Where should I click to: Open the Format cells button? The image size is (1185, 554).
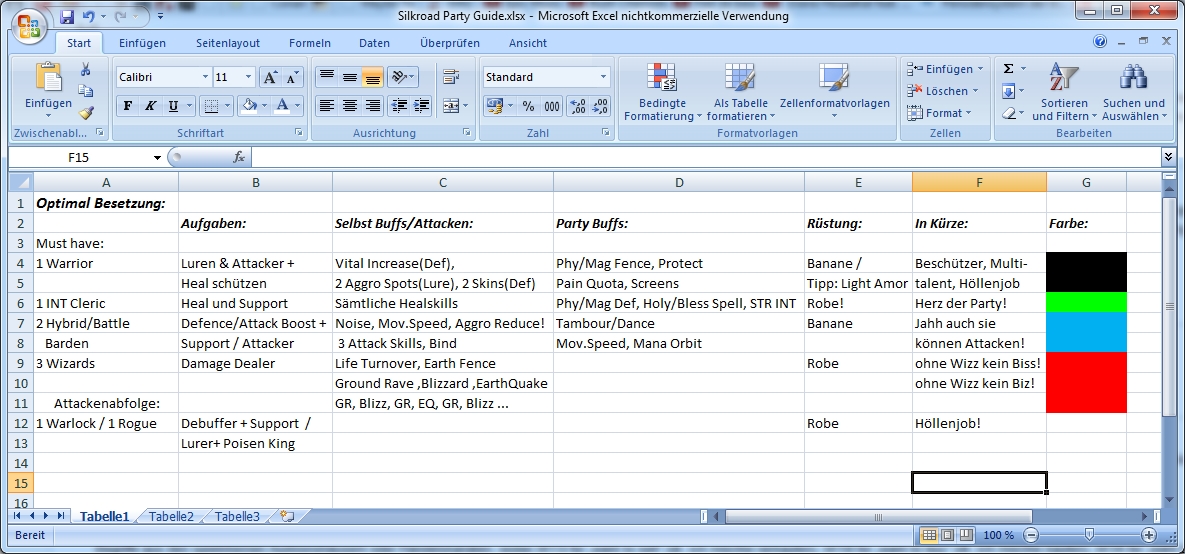(x=937, y=113)
